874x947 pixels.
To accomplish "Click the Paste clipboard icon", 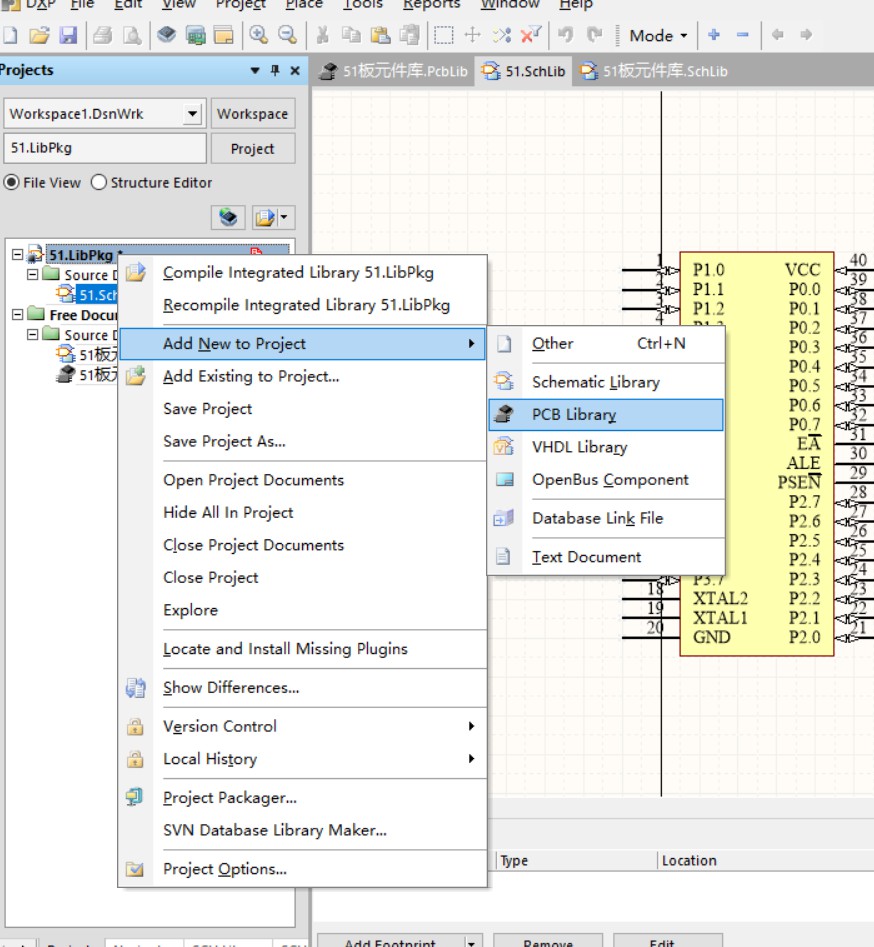I will [x=381, y=35].
